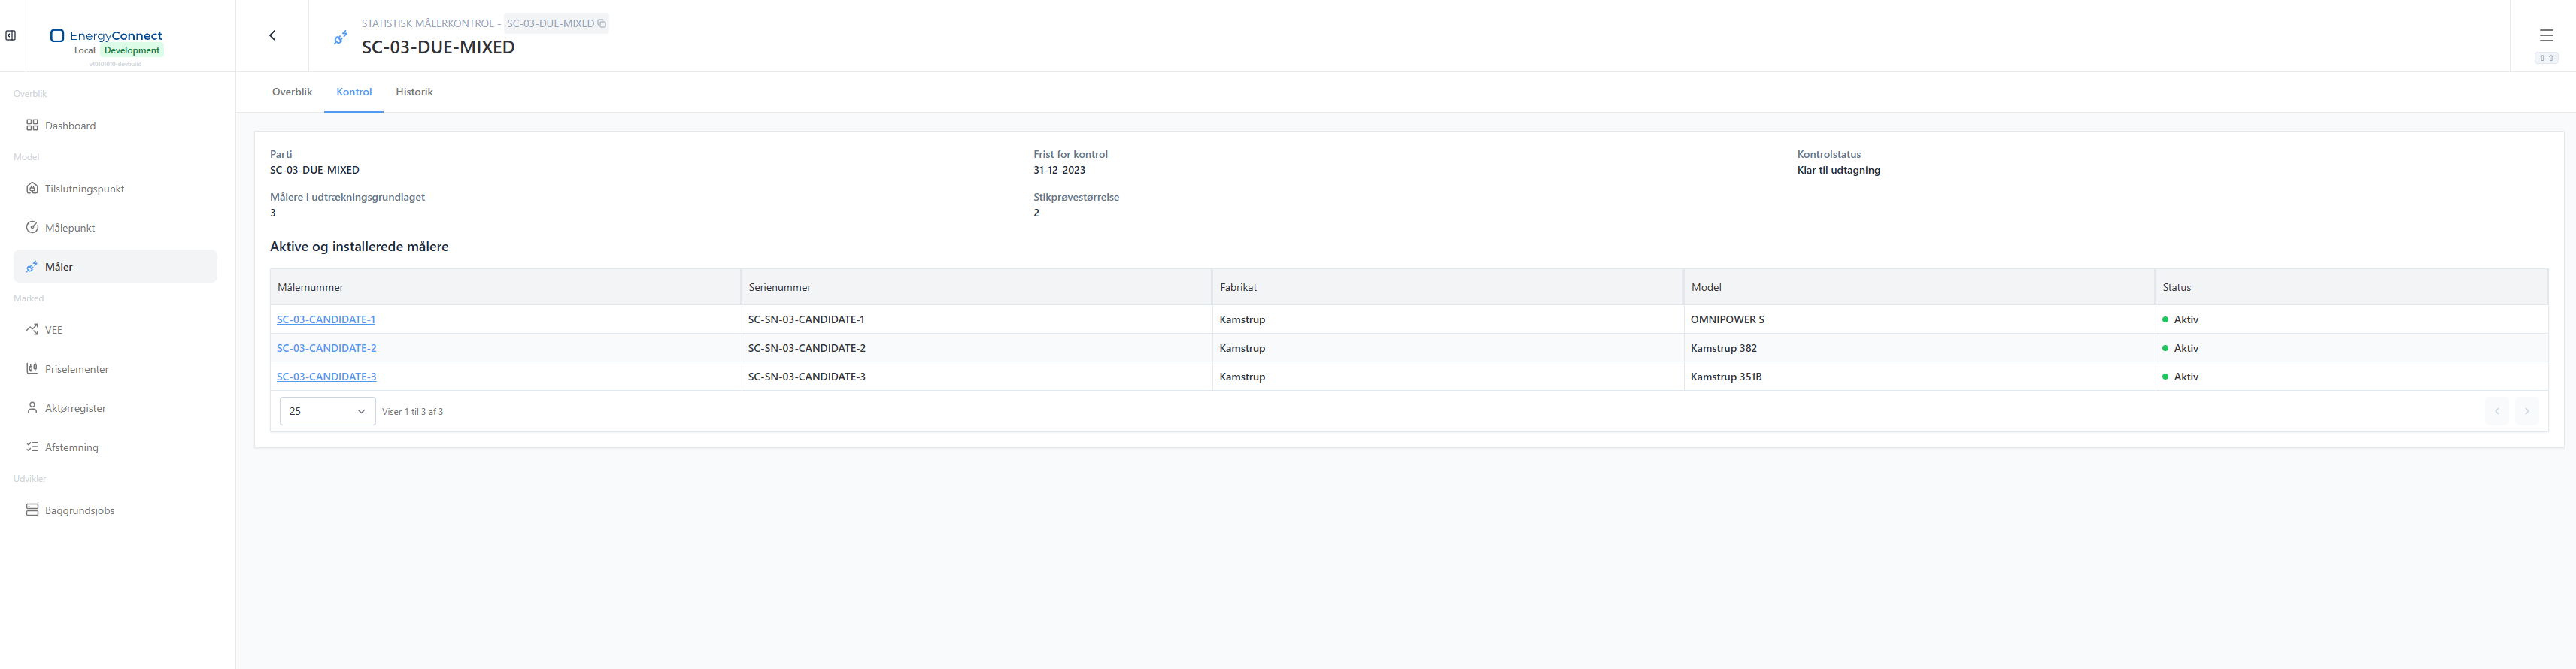Click the Måler plug icon in sidebar
The image size is (2576, 669).
tap(32, 267)
